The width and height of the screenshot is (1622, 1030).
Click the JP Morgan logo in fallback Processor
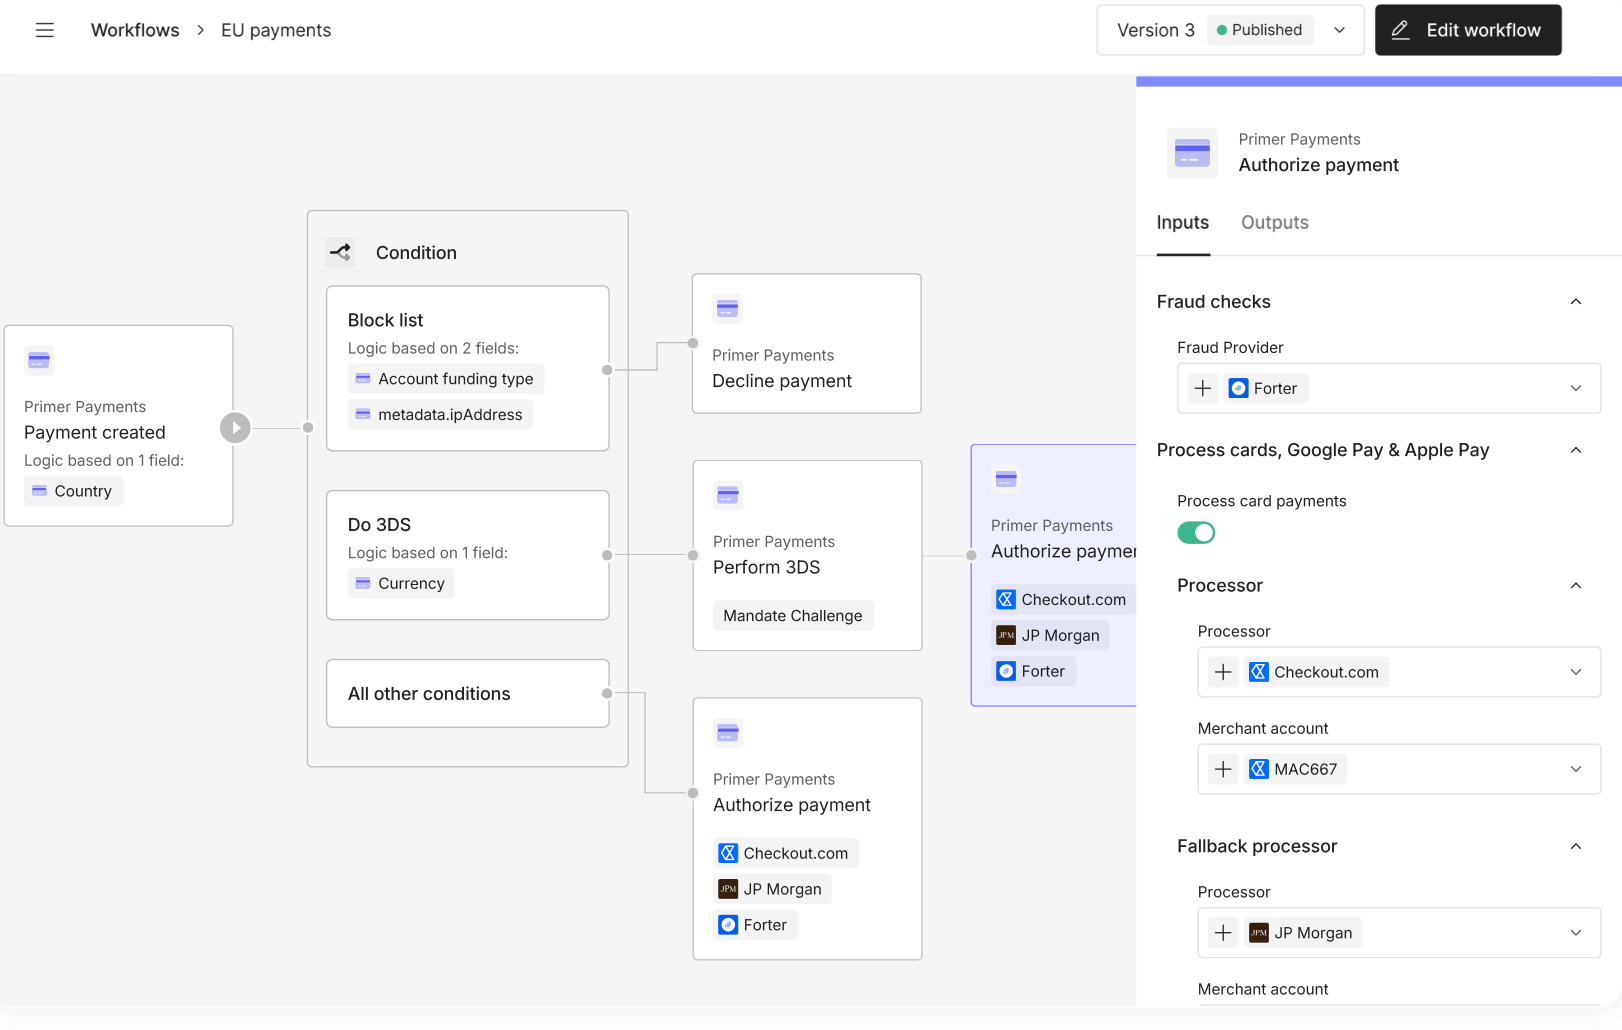coord(1259,933)
